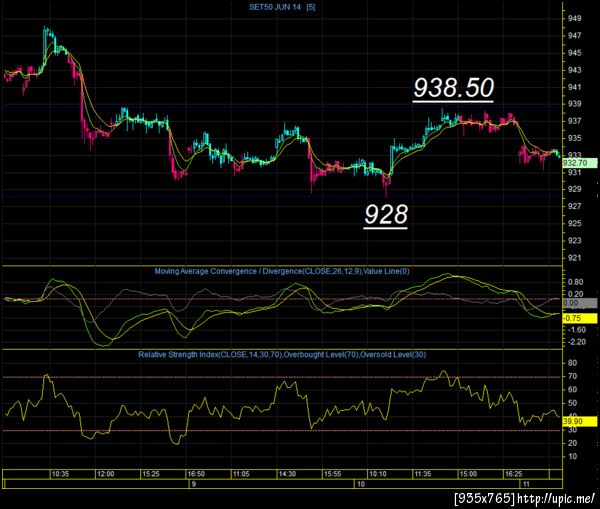
Task: Click the MACD value label -0.75
Action: click(579, 318)
